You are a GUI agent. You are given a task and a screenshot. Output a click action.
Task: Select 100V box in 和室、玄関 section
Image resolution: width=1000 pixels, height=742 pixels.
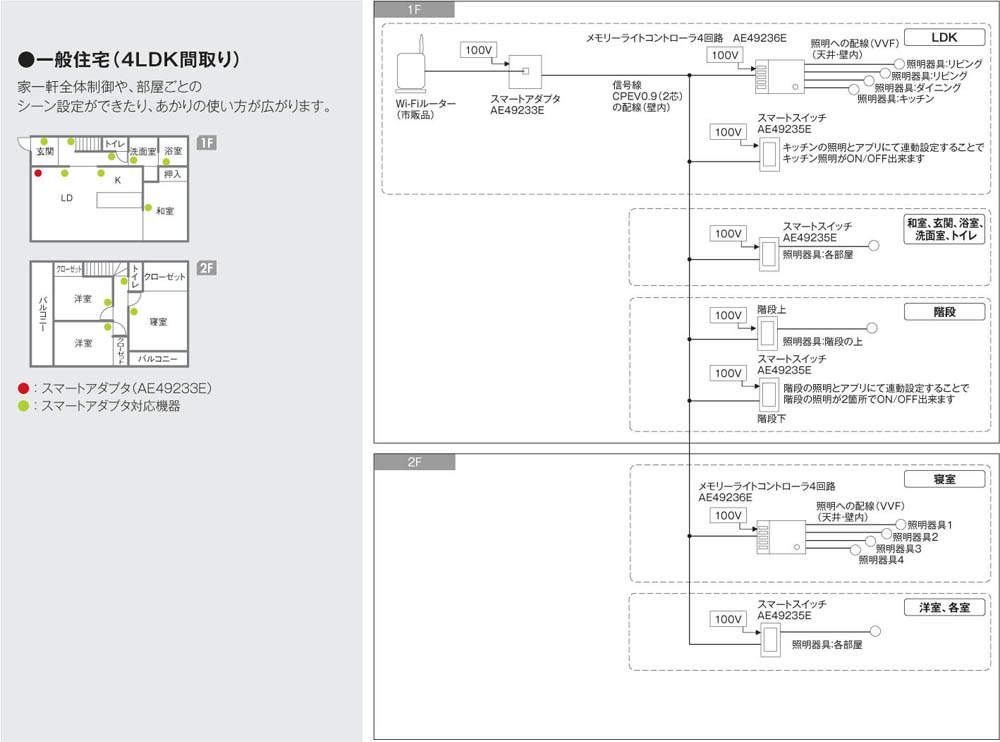728,234
